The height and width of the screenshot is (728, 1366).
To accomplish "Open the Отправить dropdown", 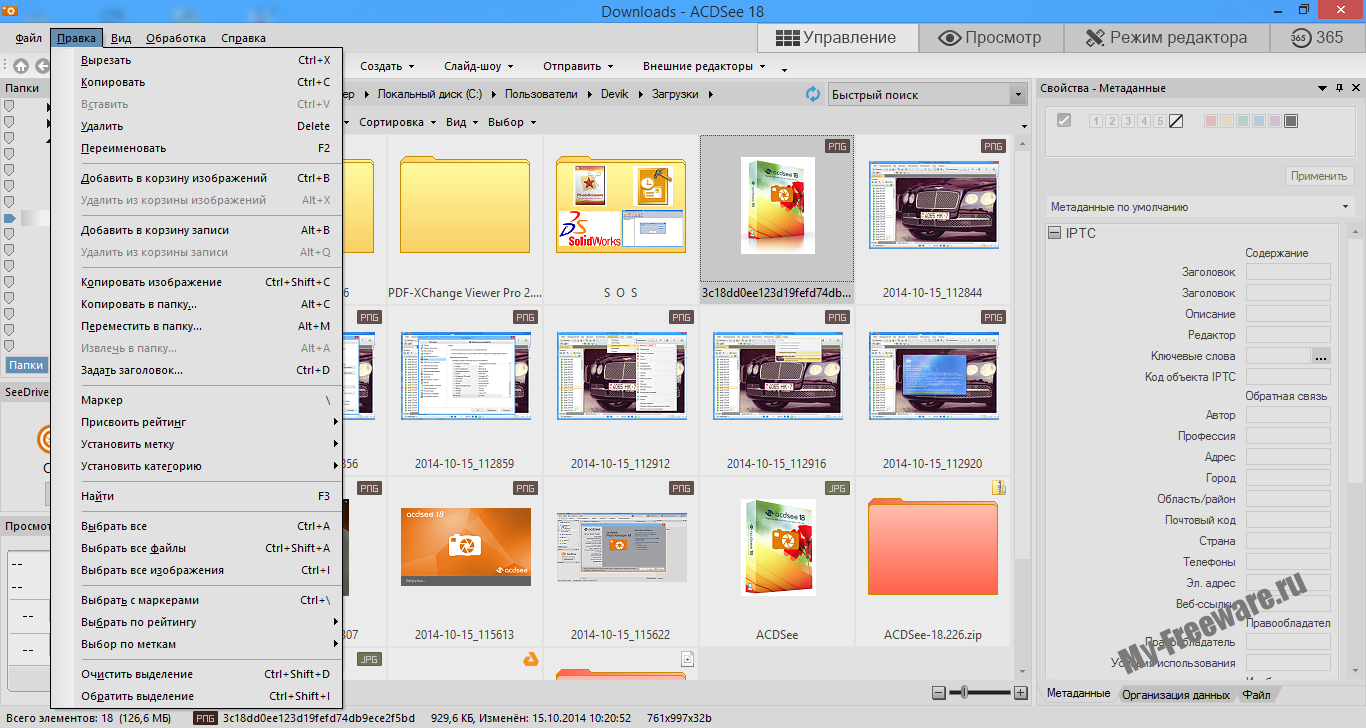I will pos(578,66).
